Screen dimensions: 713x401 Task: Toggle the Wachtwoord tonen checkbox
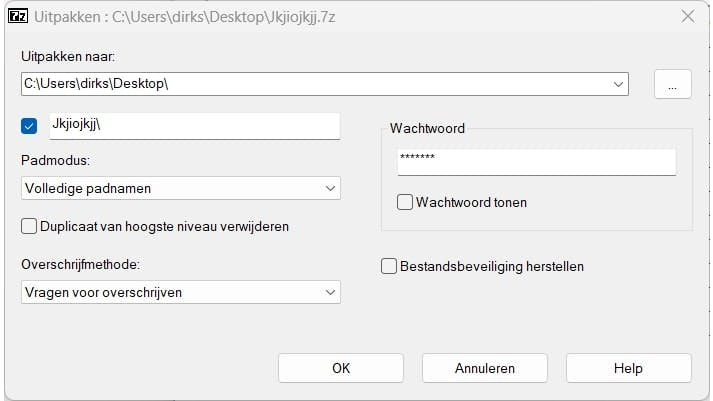point(405,202)
